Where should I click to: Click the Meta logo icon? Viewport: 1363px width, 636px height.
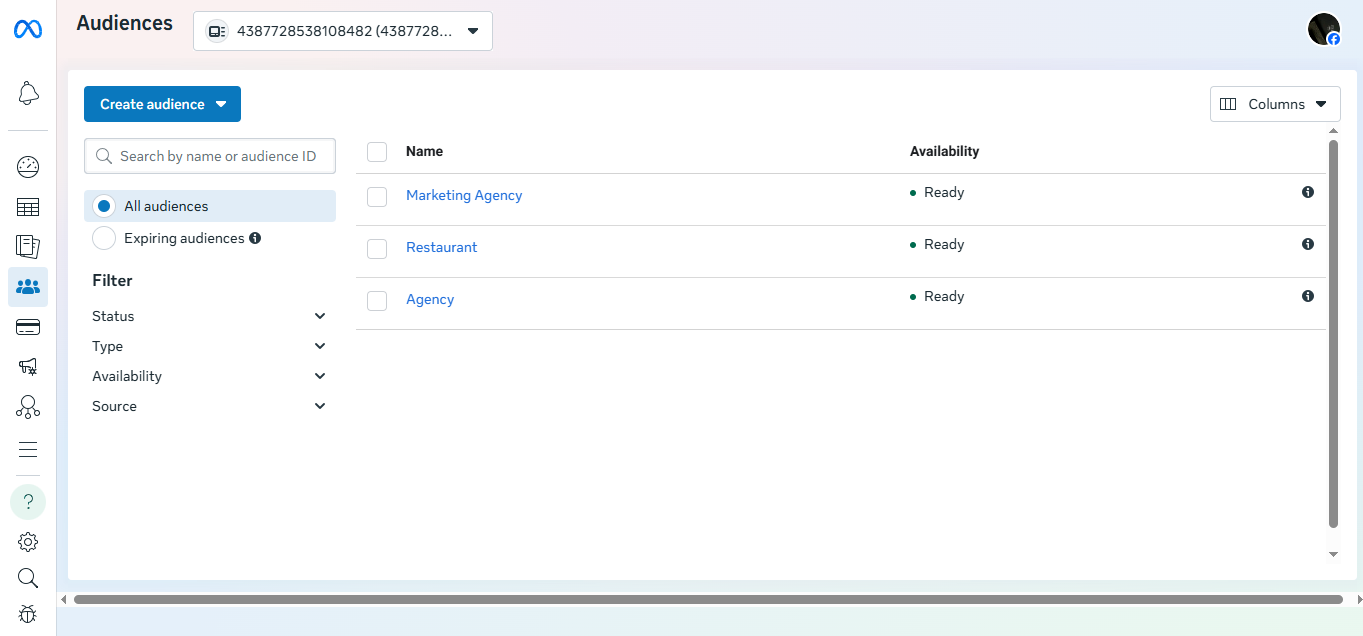click(28, 30)
